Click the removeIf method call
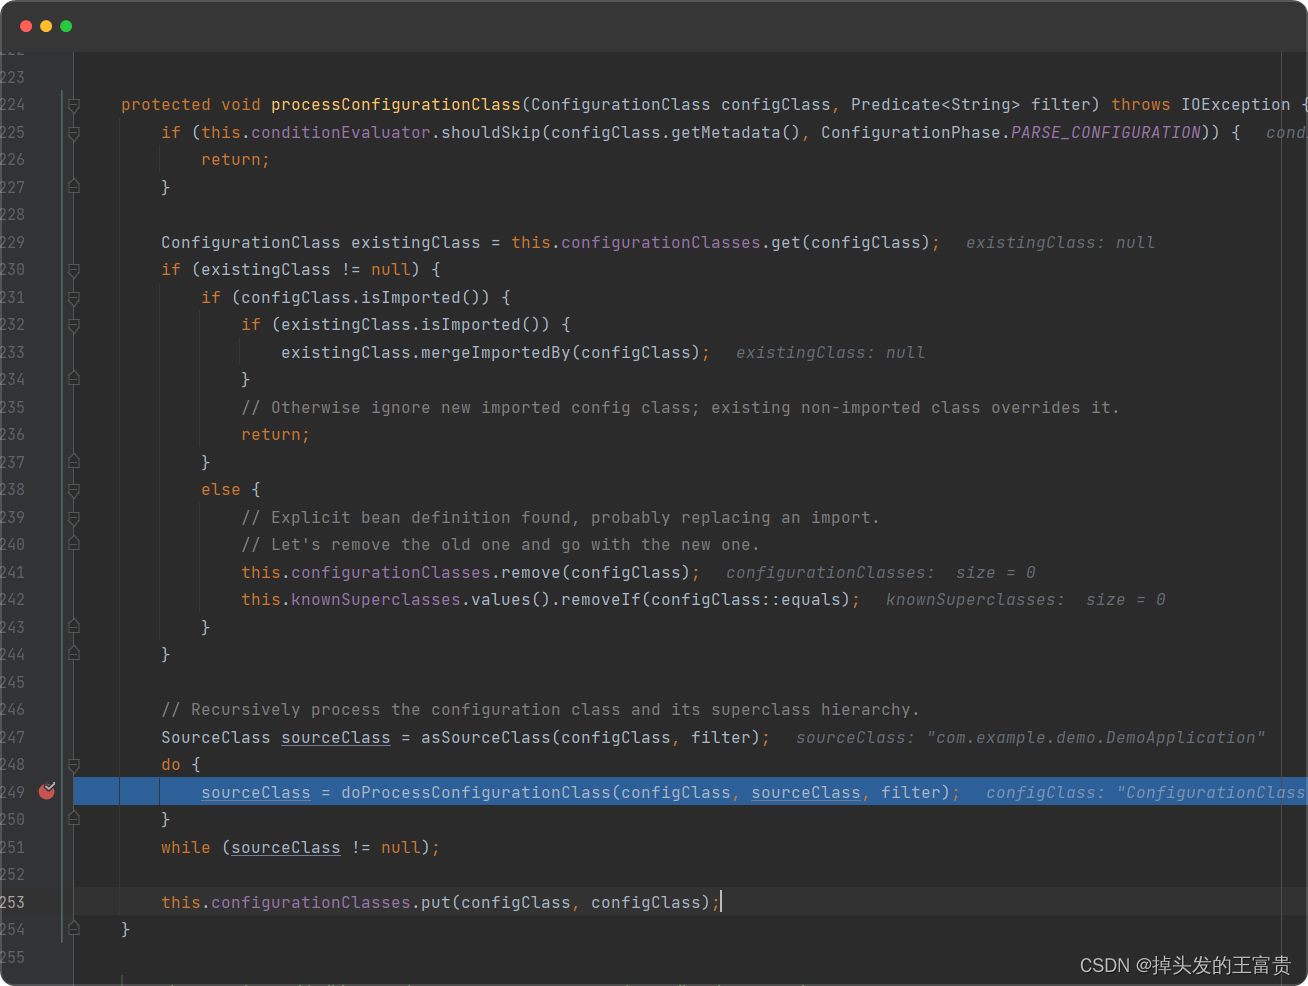 point(600,600)
